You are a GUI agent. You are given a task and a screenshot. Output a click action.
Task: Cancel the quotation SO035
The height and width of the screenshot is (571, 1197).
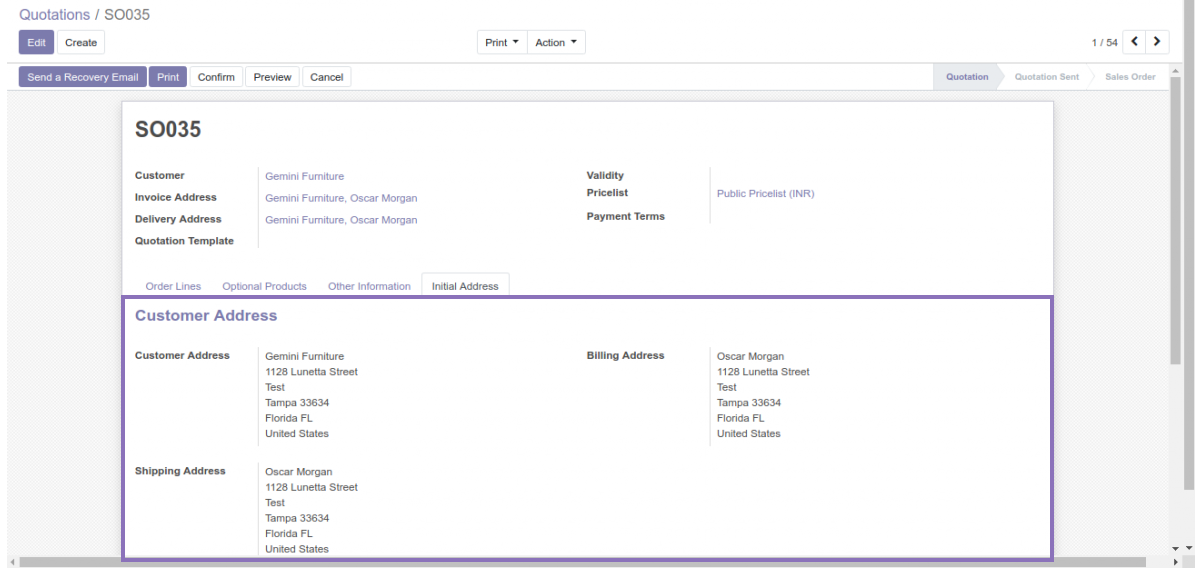click(327, 77)
